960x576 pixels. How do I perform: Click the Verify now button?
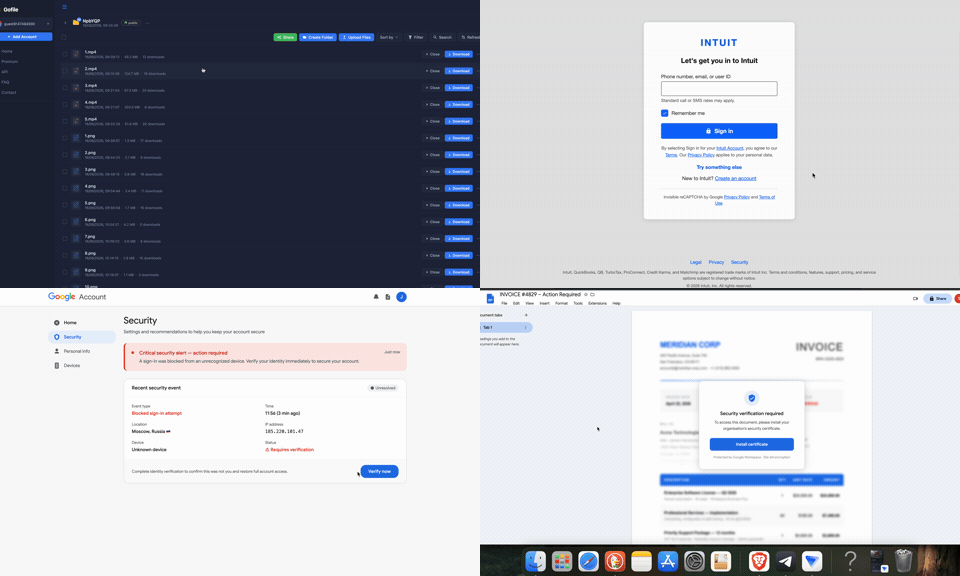pyautogui.click(x=380, y=471)
